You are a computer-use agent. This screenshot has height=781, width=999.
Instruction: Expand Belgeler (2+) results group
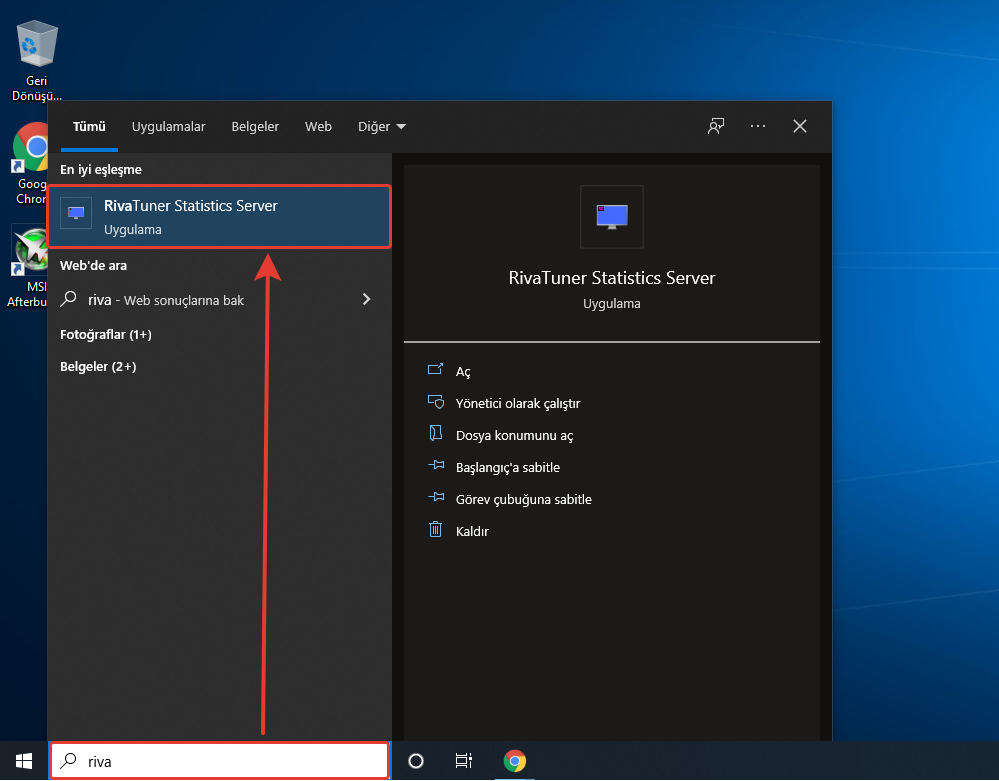pos(98,366)
